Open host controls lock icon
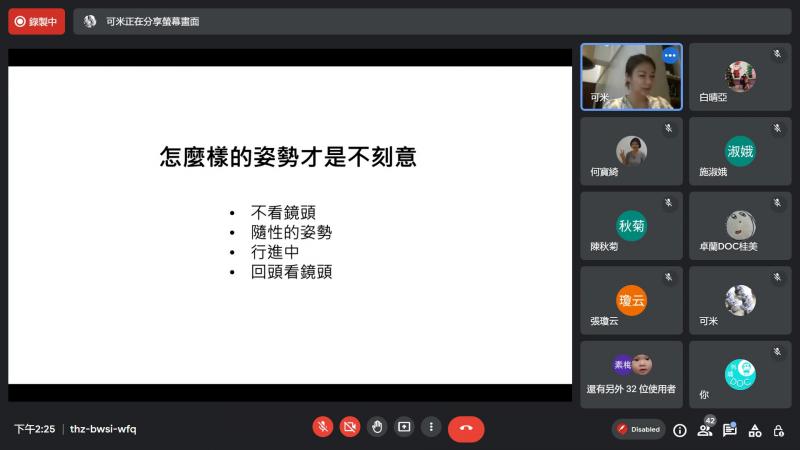 (779, 431)
